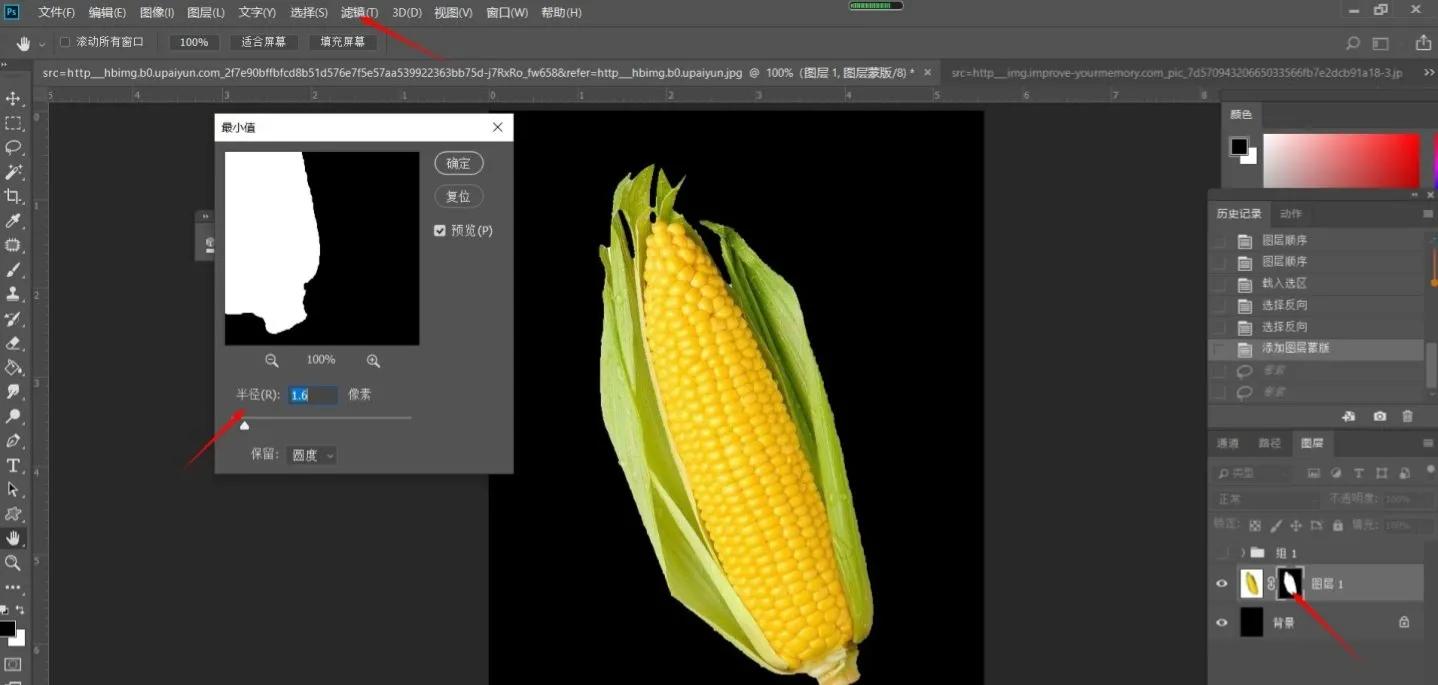Open the 保留 圆度 dropdown
This screenshot has height=685, width=1438.
(312, 455)
